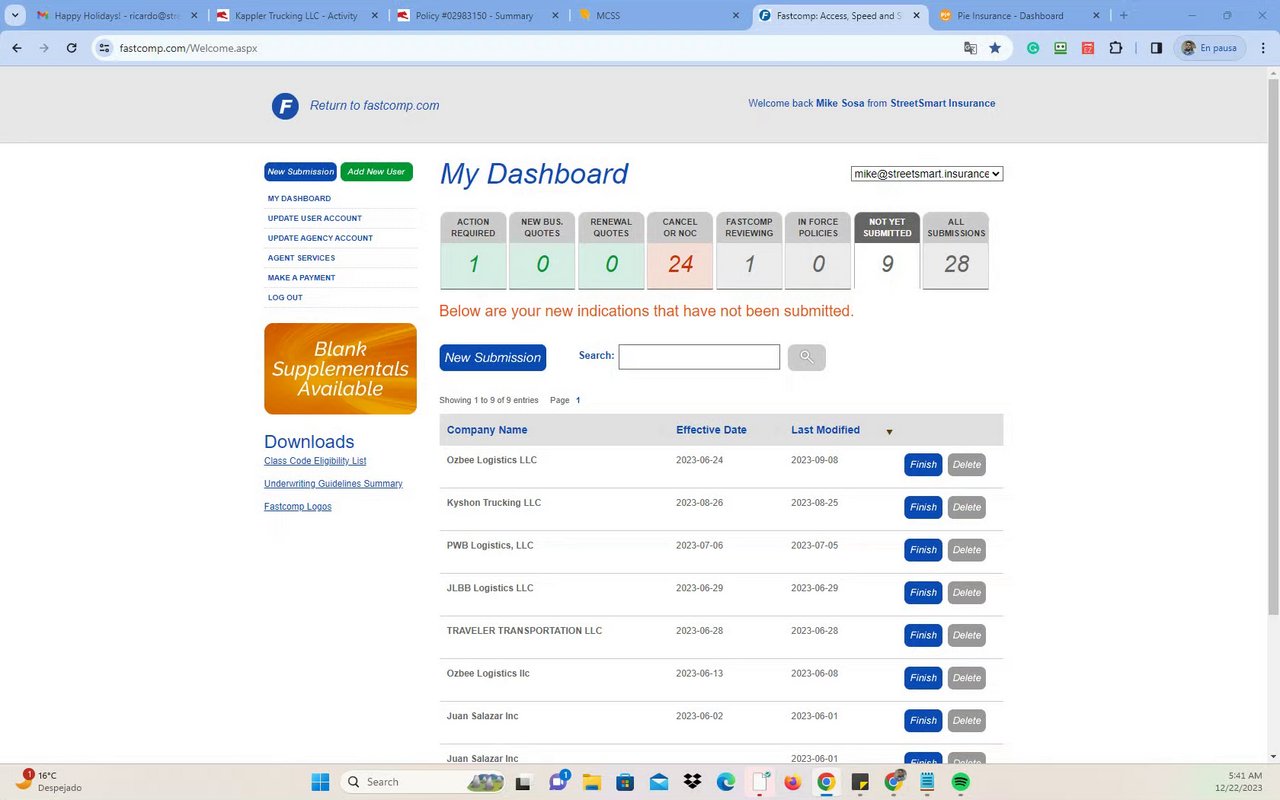Open the Windows Start menu
Image resolution: width=1280 pixels, height=800 pixels.
[320, 782]
